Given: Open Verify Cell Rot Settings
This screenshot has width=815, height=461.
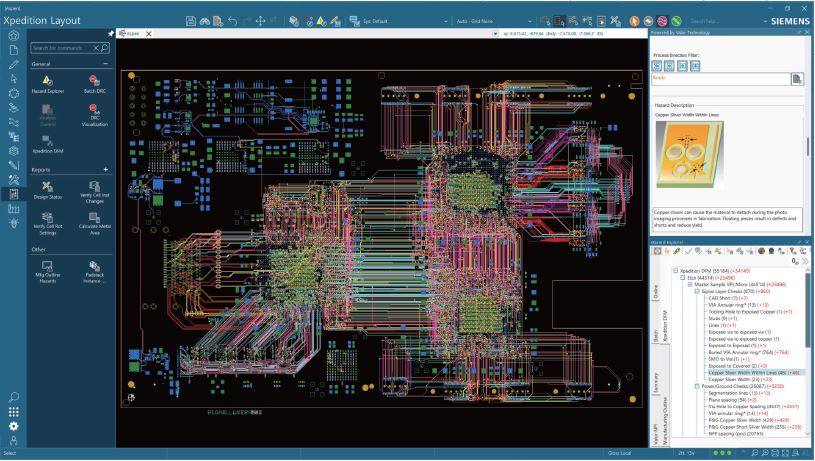Looking at the screenshot, I should tap(47, 223).
